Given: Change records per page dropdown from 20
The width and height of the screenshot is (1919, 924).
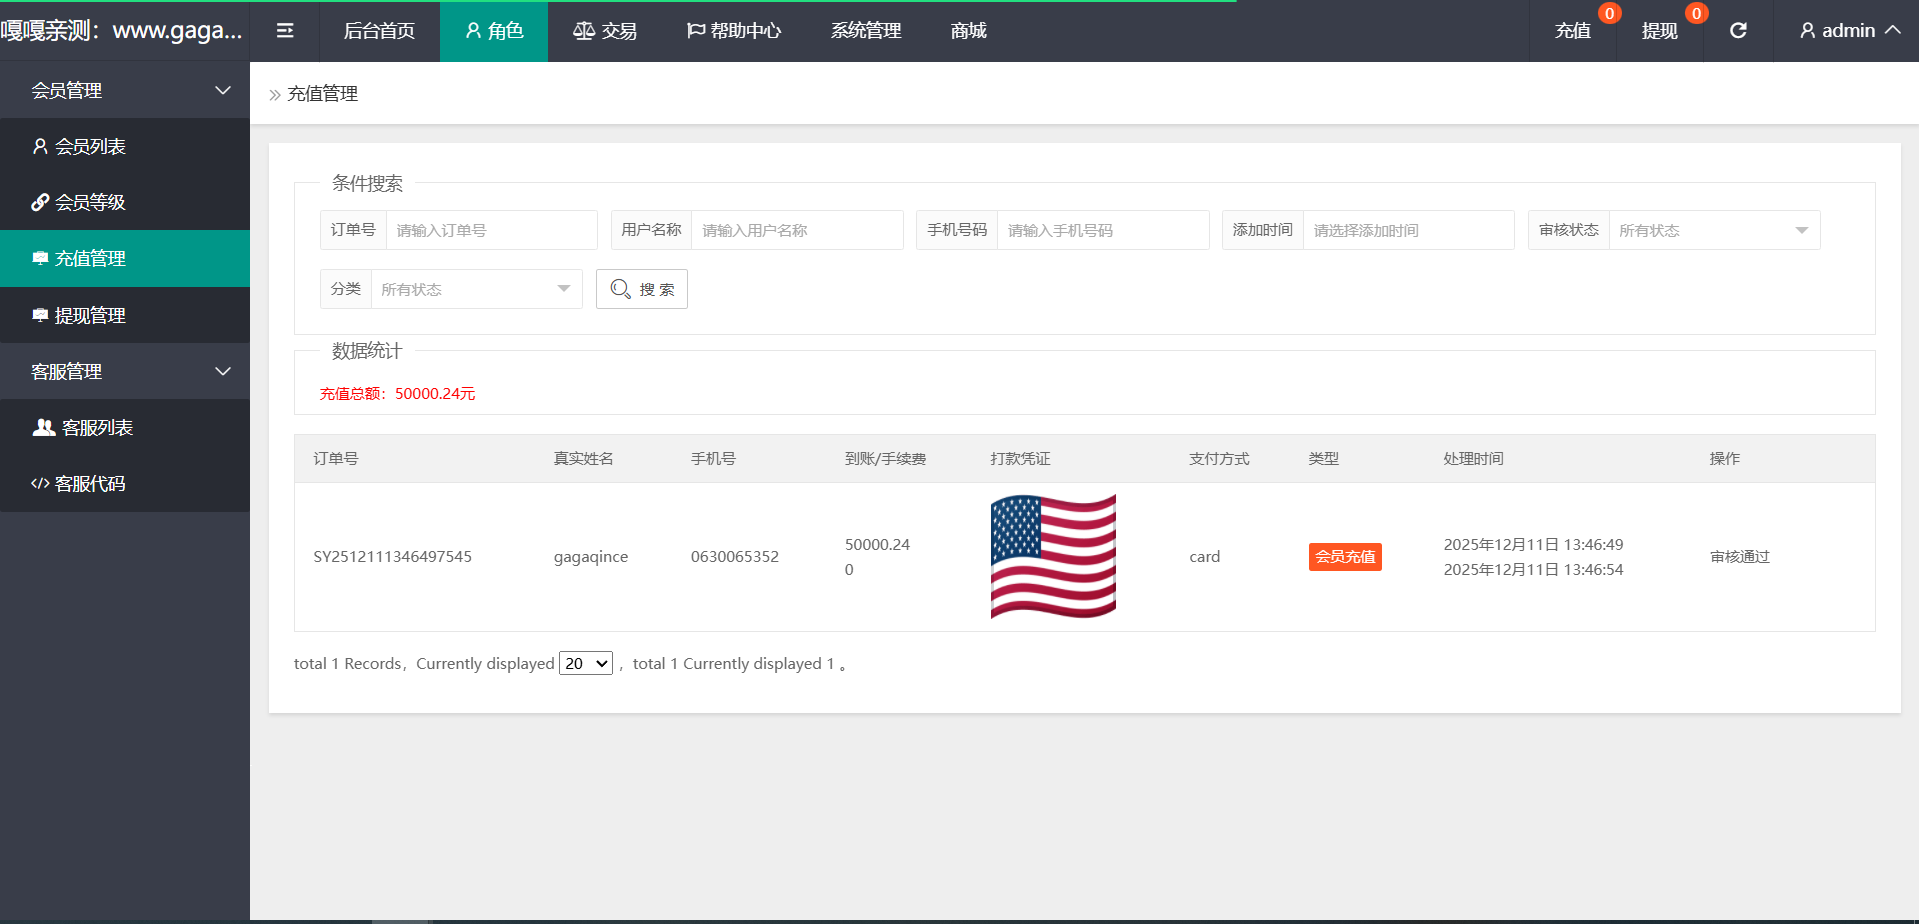Looking at the screenshot, I should [x=586, y=664].
